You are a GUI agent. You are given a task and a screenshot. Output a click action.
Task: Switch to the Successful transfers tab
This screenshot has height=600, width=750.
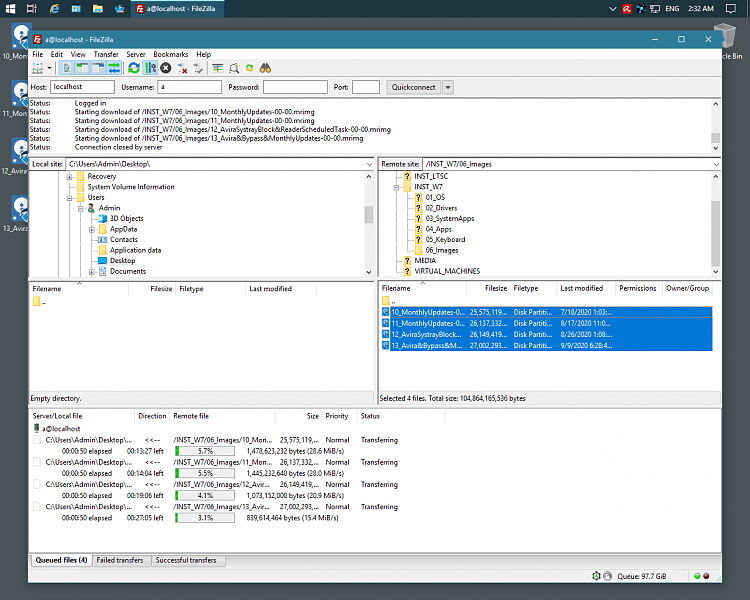pos(188,560)
